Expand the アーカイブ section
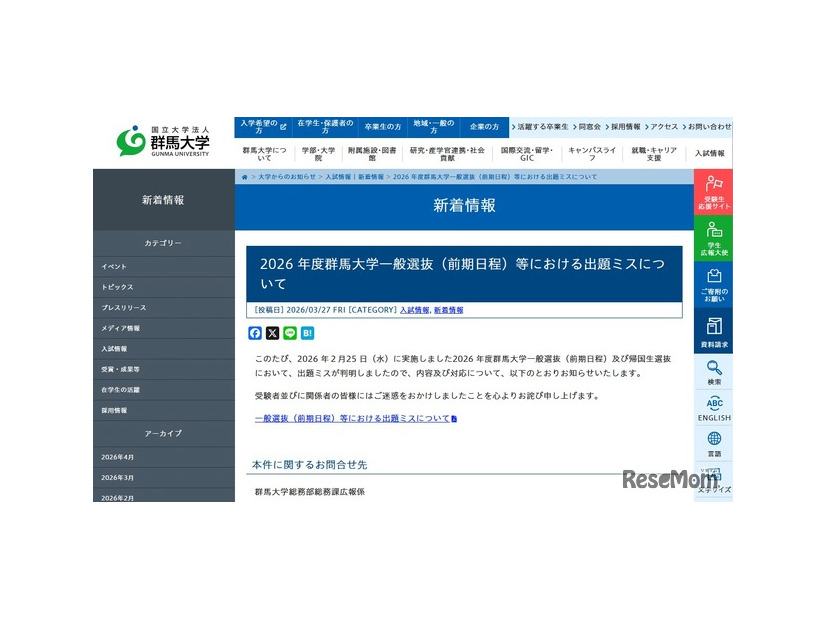The width and height of the screenshot is (826, 620). (163, 434)
